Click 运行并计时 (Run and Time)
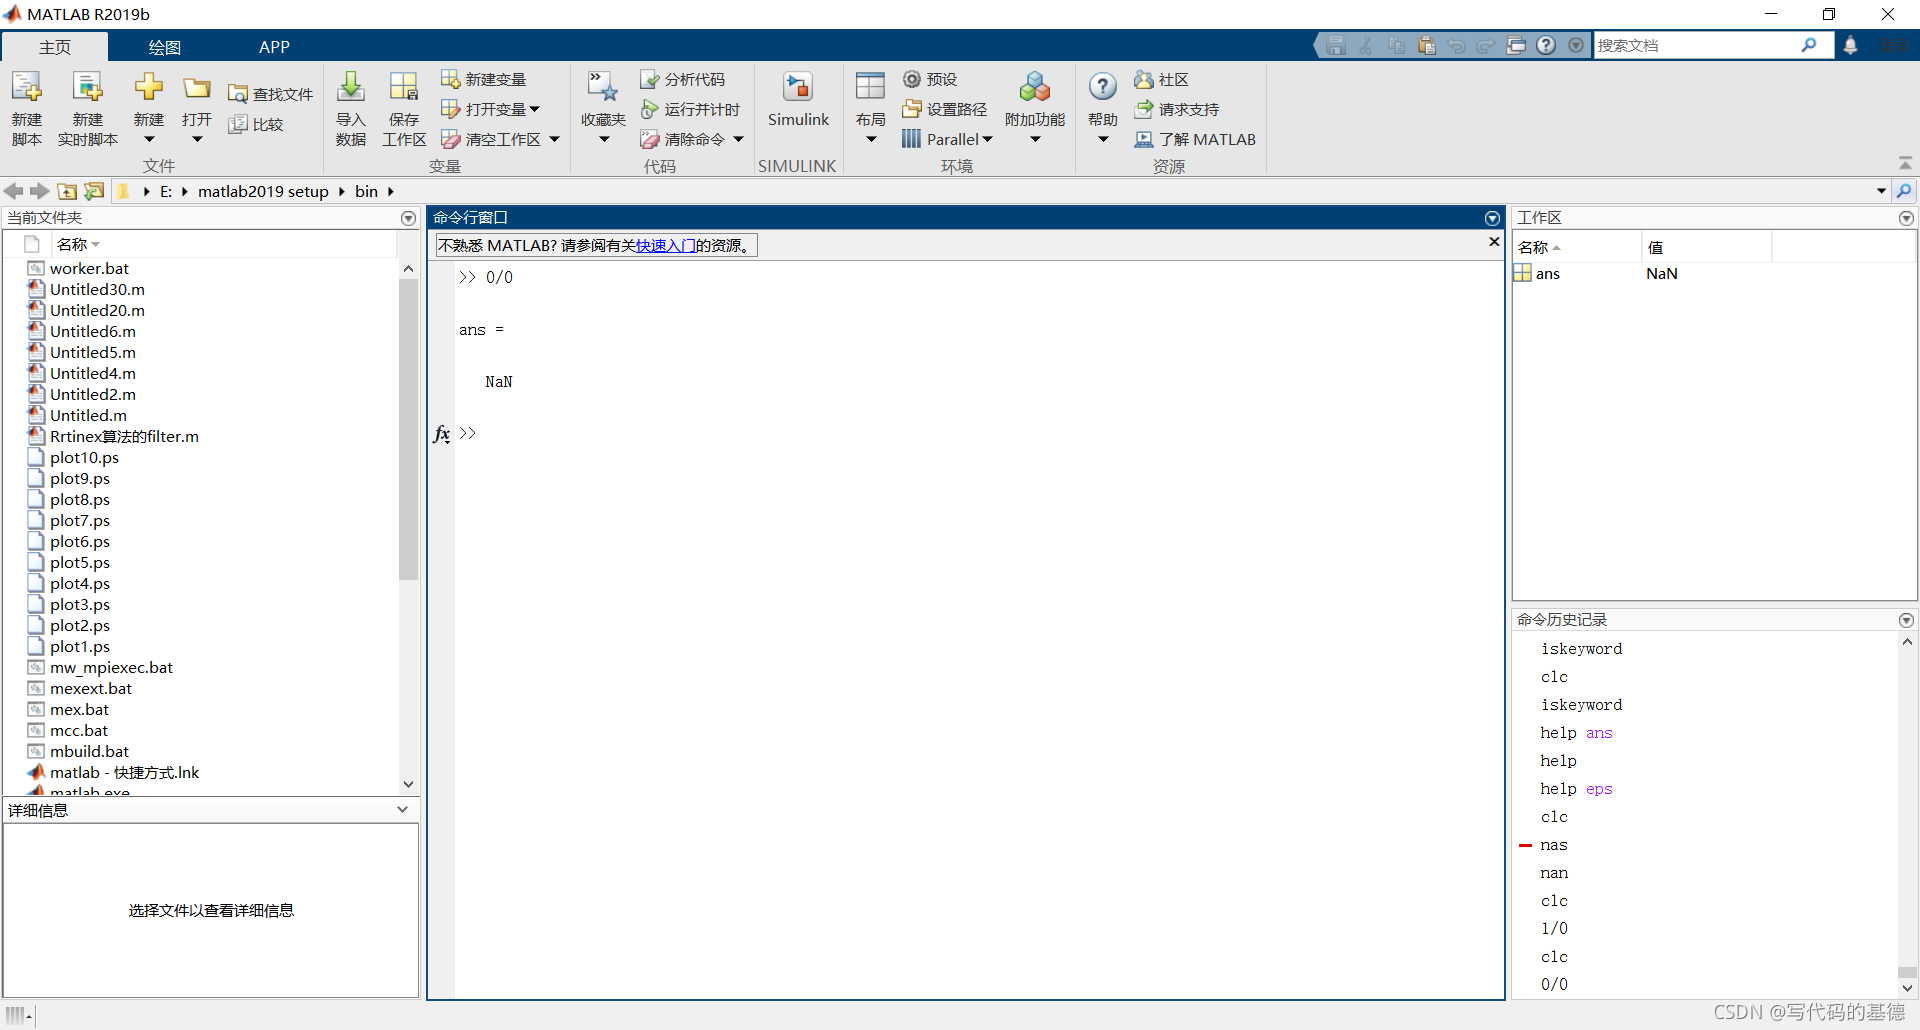 tap(691, 109)
